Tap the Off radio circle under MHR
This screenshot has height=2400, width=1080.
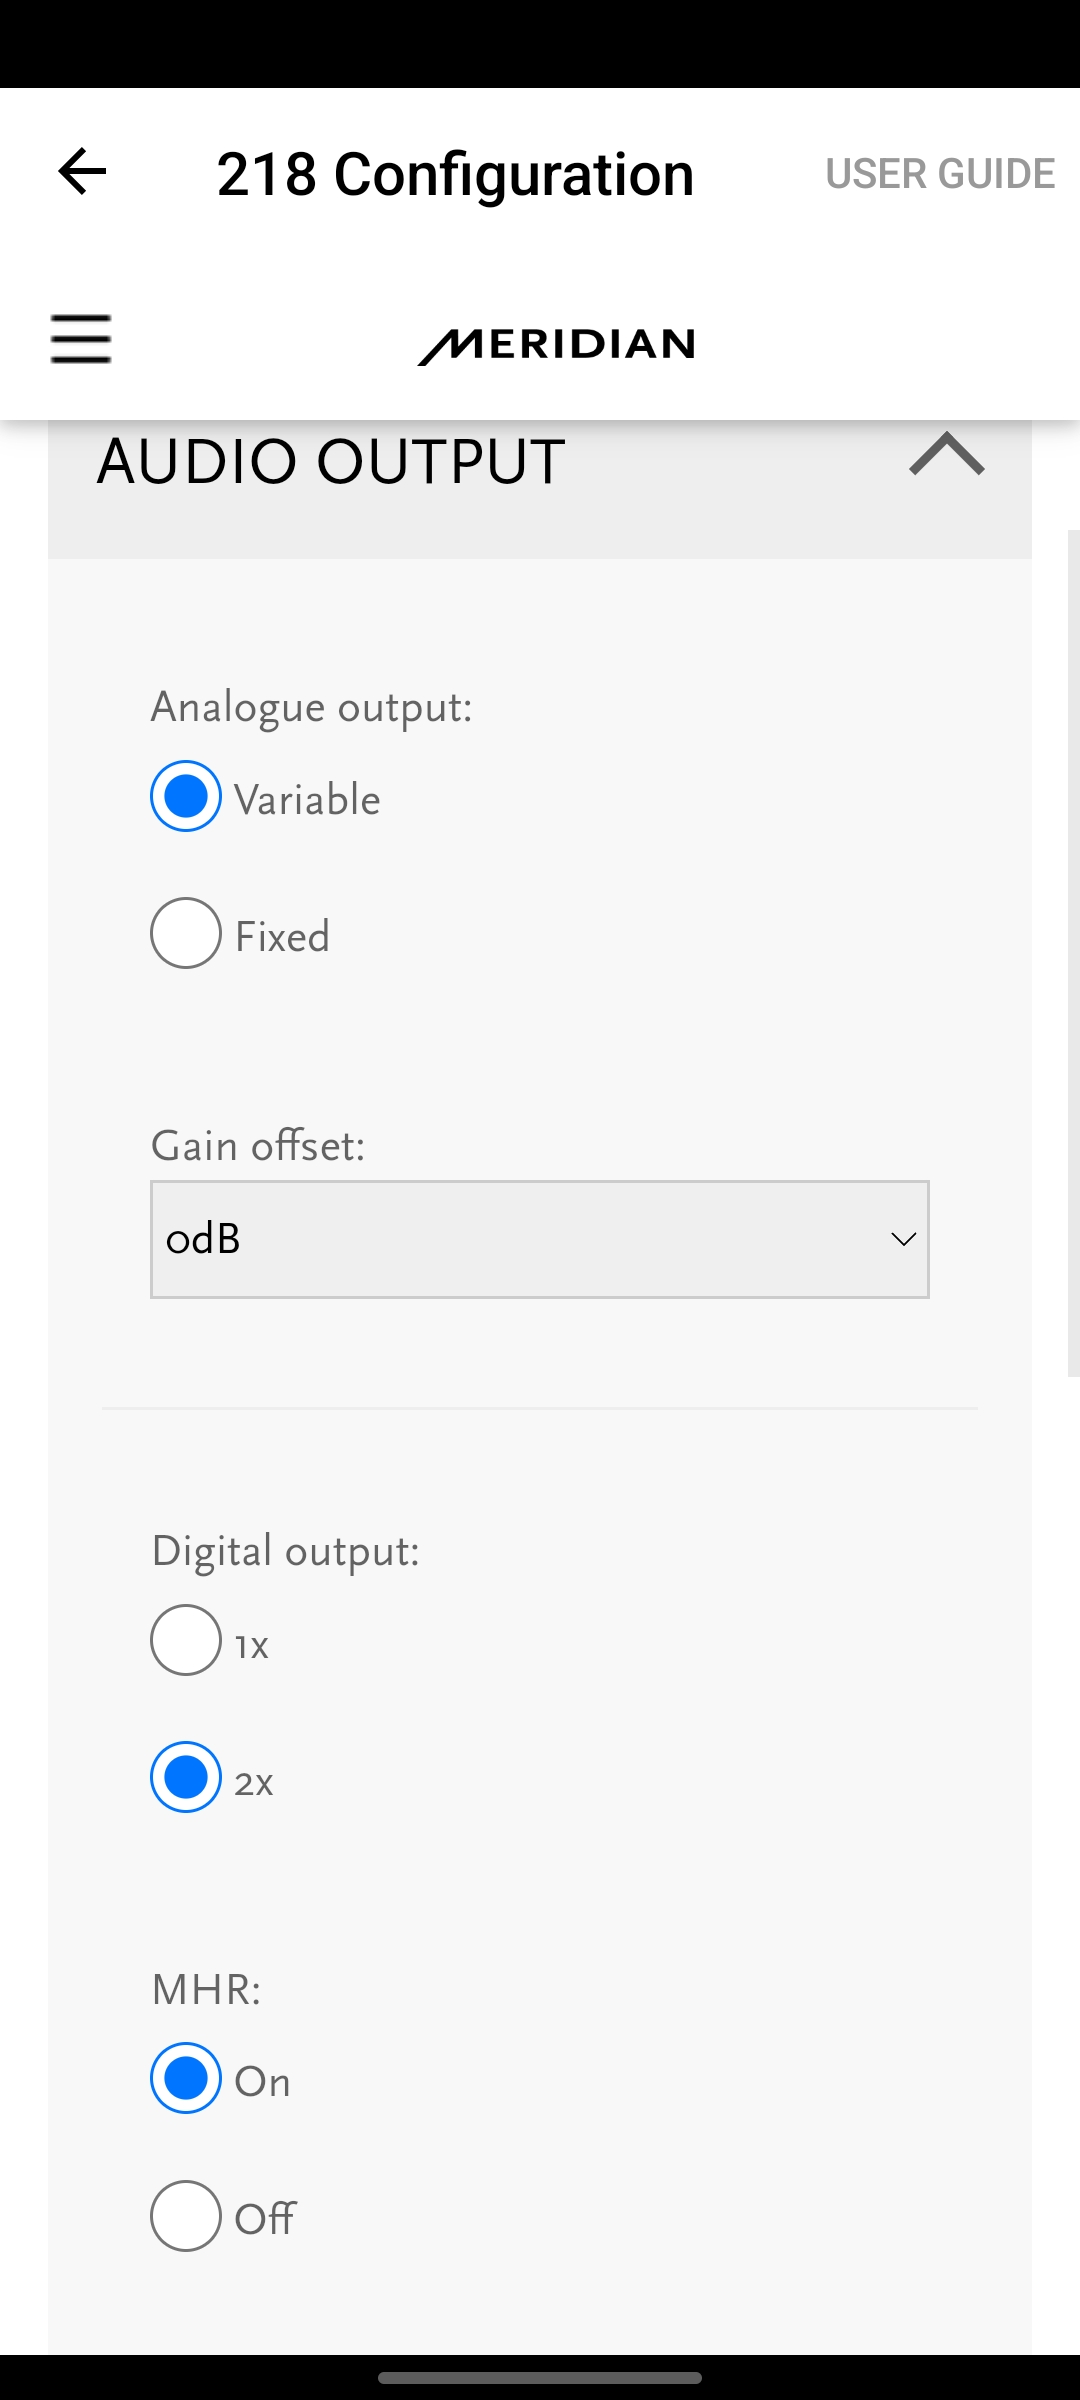(x=185, y=2218)
